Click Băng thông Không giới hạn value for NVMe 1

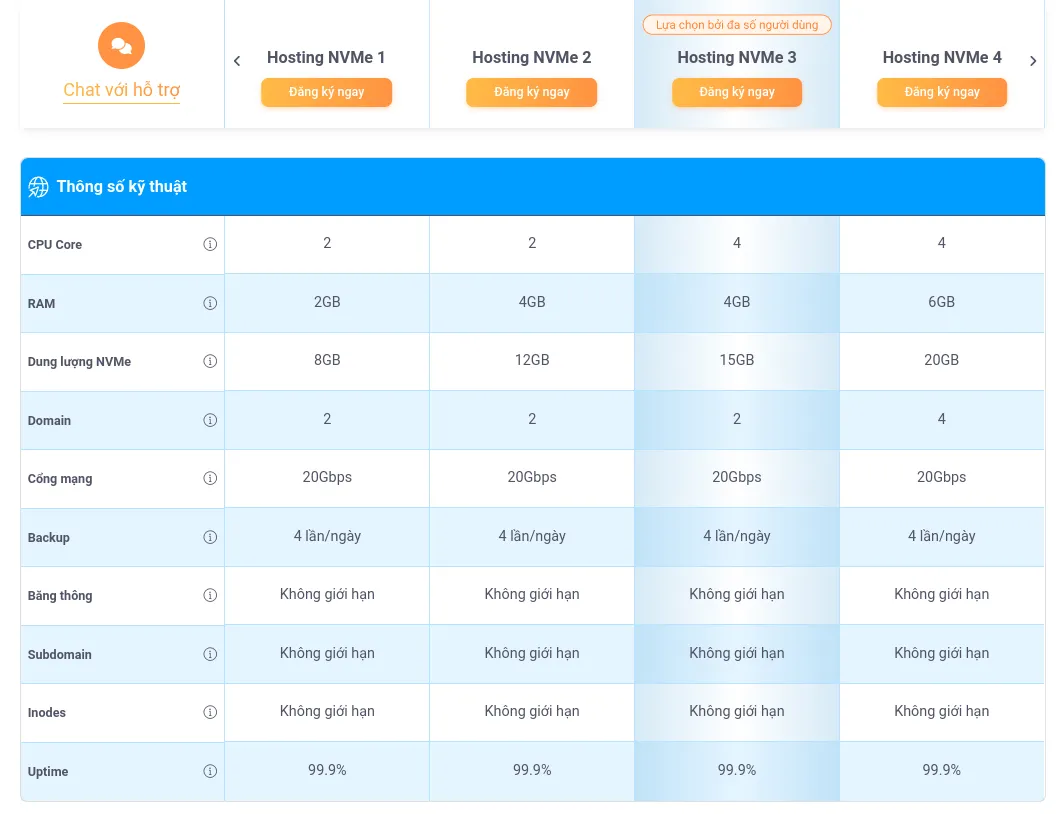point(327,594)
